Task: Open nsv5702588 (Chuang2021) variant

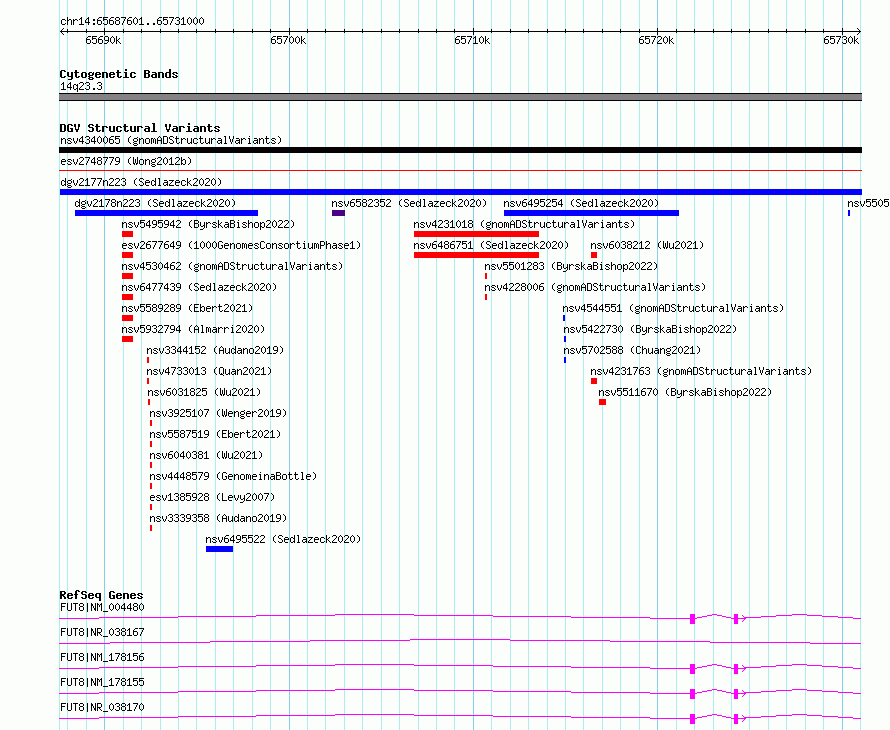Action: pos(632,350)
